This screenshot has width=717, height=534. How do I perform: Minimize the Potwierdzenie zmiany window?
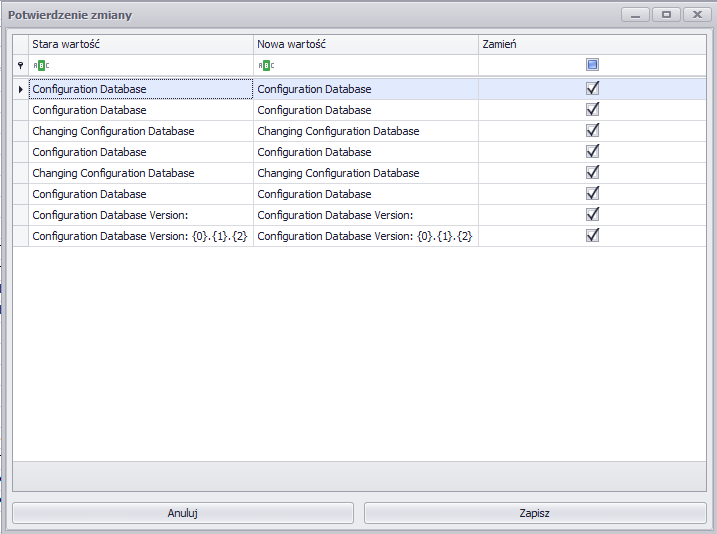(635, 15)
